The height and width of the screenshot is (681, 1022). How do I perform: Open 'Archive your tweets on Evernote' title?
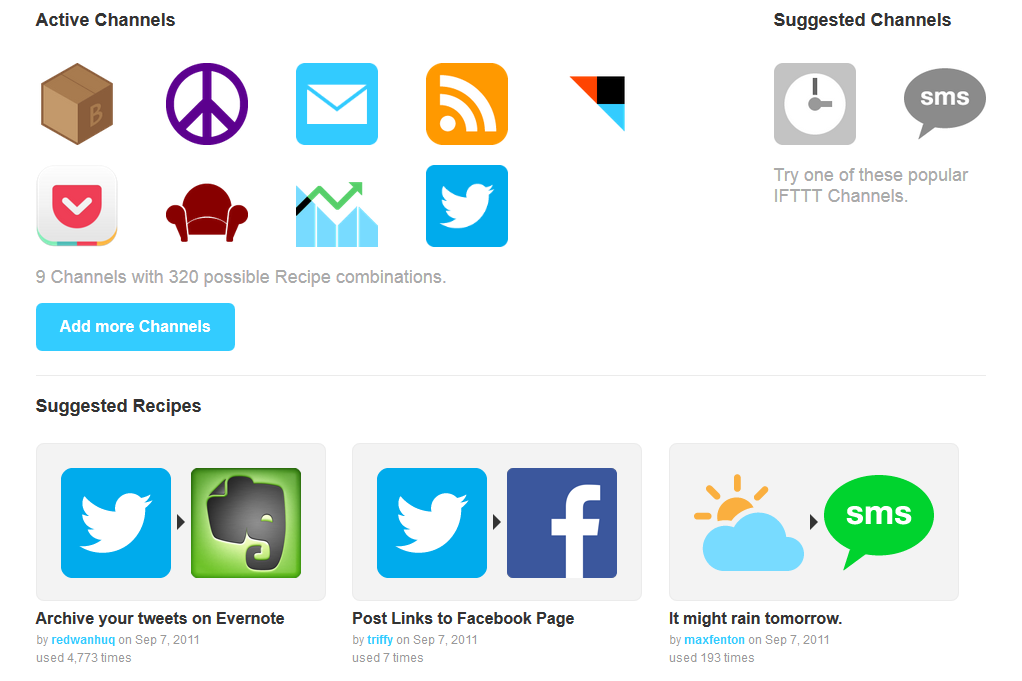160,618
